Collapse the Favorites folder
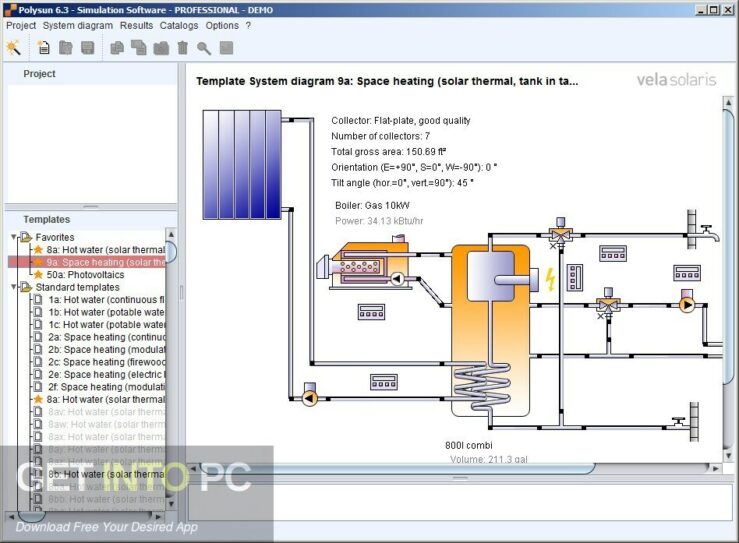 click(x=14, y=237)
